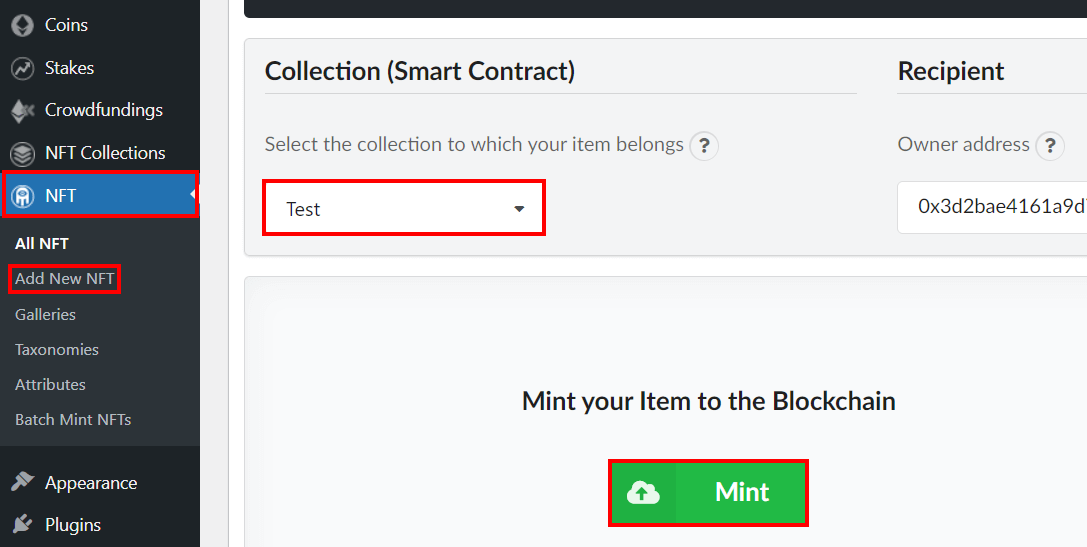Open the Test collection dropdown
1087x547 pixels.
(404, 207)
